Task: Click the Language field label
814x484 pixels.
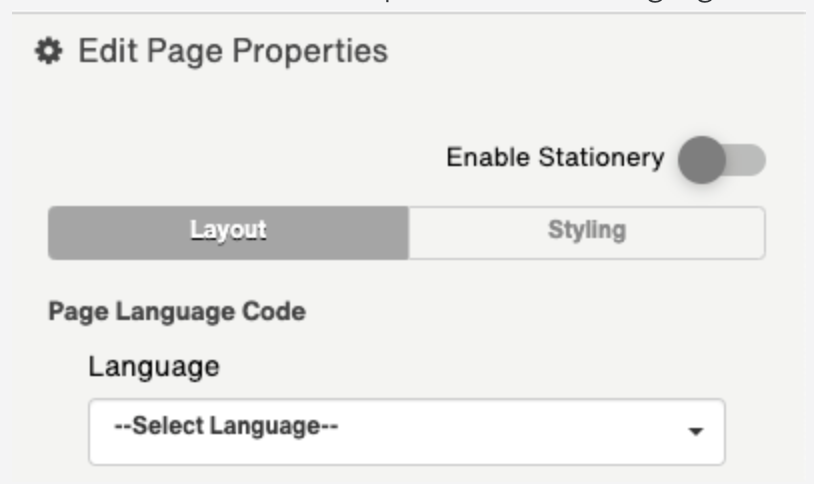Action: click(153, 366)
